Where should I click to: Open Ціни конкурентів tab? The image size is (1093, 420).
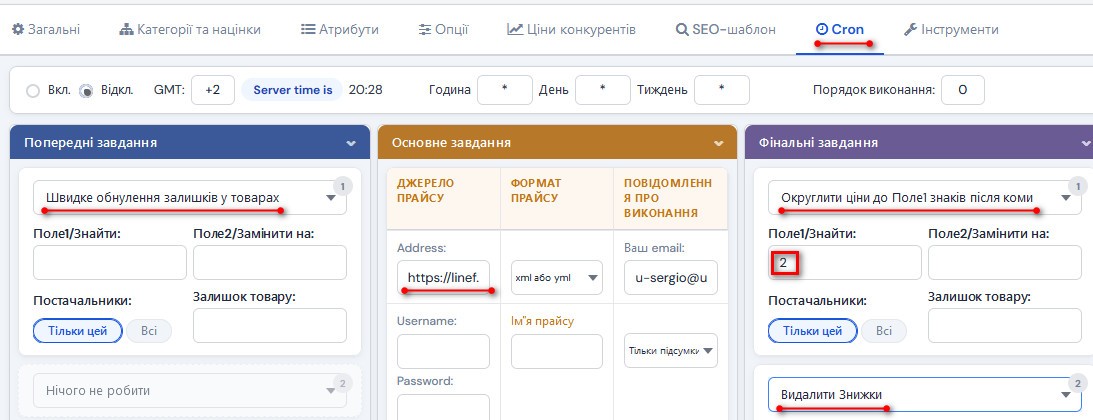click(572, 30)
